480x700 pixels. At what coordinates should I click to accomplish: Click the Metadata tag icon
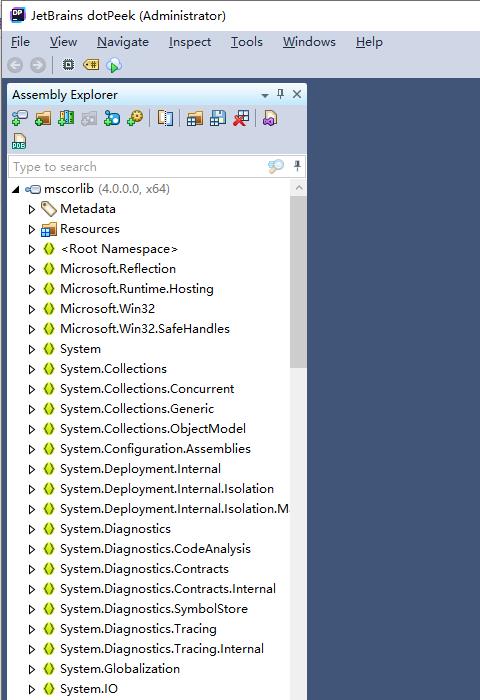pyautogui.click(x=49, y=208)
